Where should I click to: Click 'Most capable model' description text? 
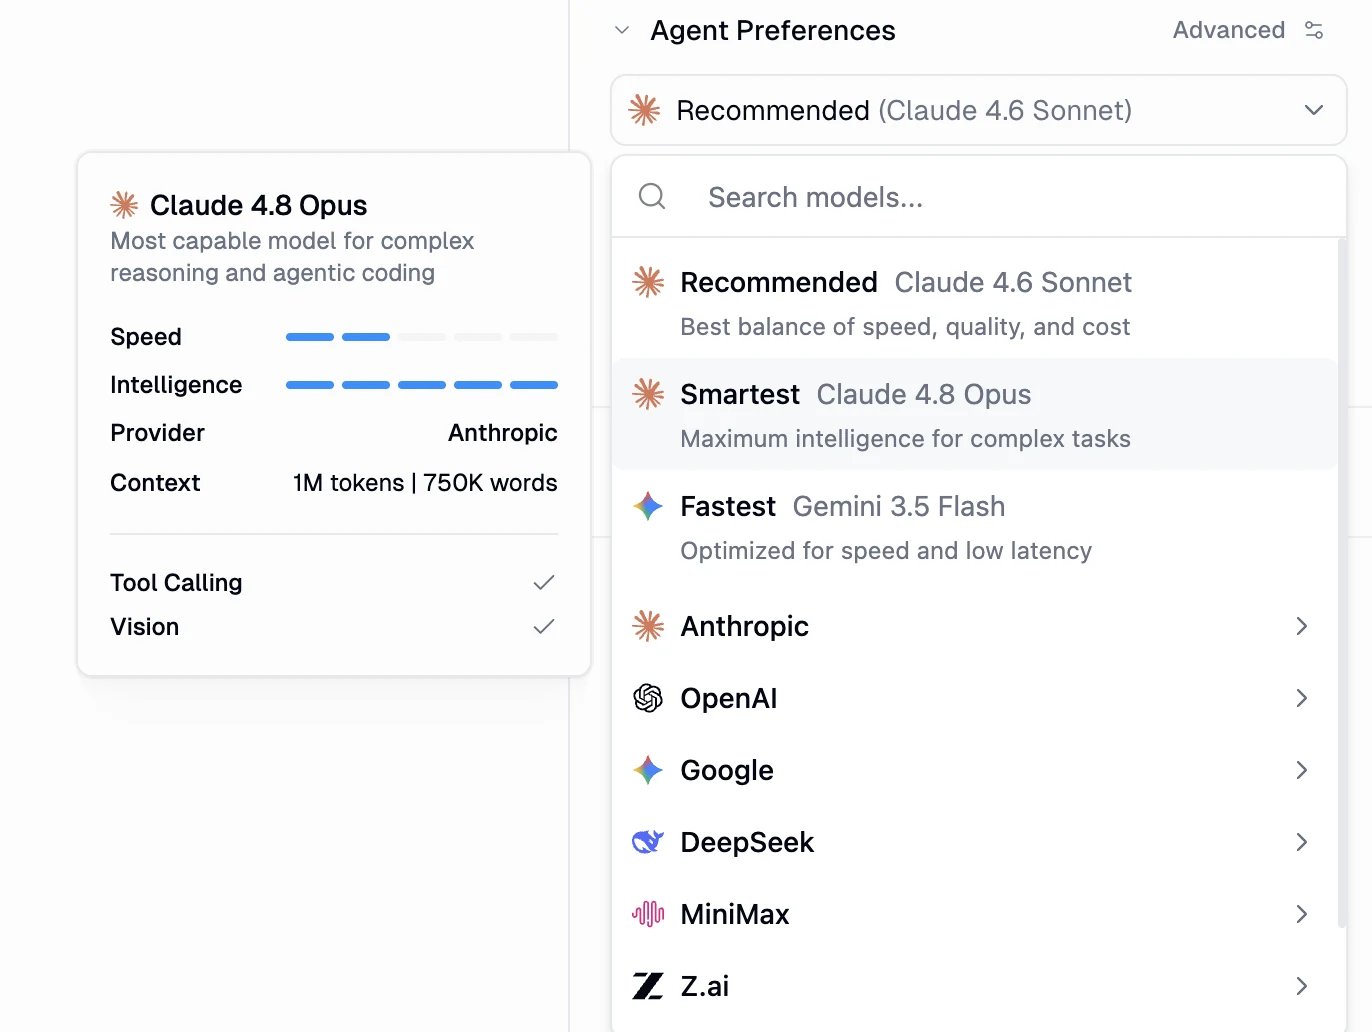pyautogui.click(x=292, y=257)
